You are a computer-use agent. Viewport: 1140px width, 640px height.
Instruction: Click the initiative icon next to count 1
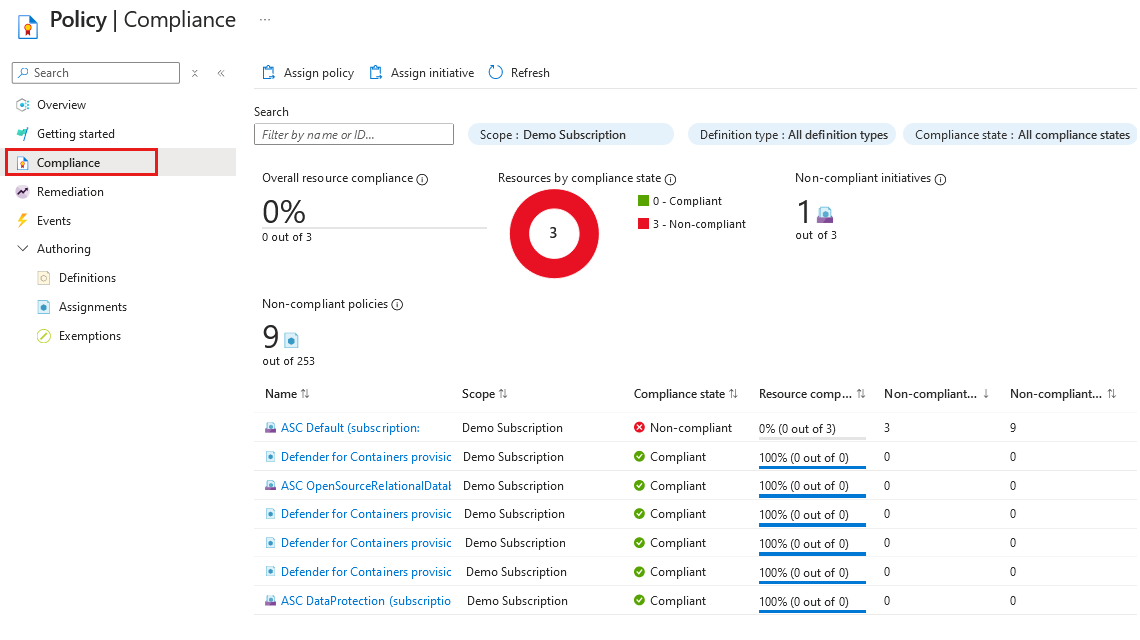pos(824,215)
